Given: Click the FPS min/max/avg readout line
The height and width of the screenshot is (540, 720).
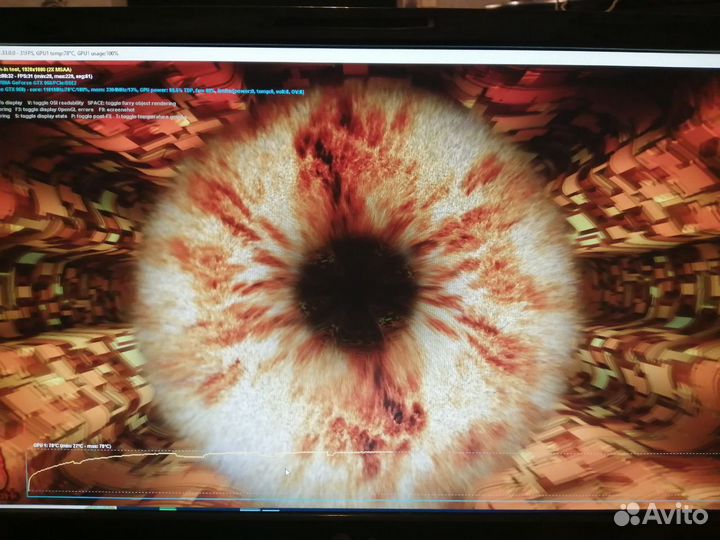Looking at the screenshot, I should pos(47,76).
